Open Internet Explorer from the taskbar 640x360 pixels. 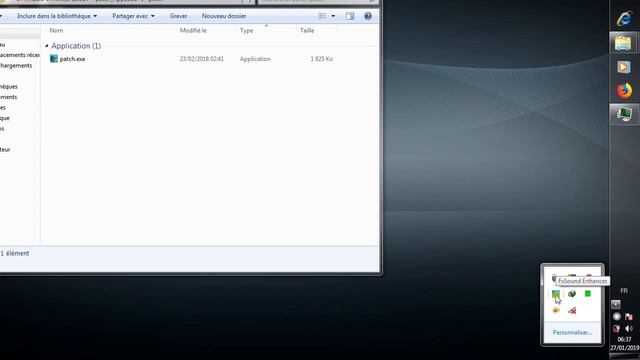624,19
